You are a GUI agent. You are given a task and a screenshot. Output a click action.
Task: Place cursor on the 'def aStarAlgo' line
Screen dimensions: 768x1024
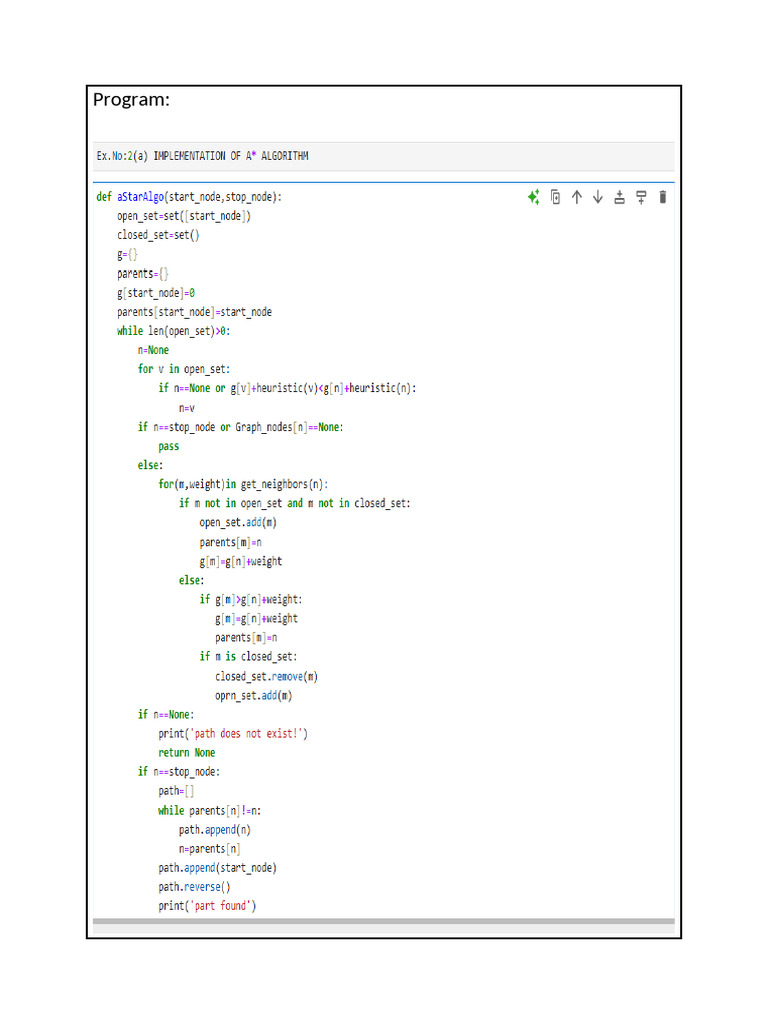coord(189,197)
